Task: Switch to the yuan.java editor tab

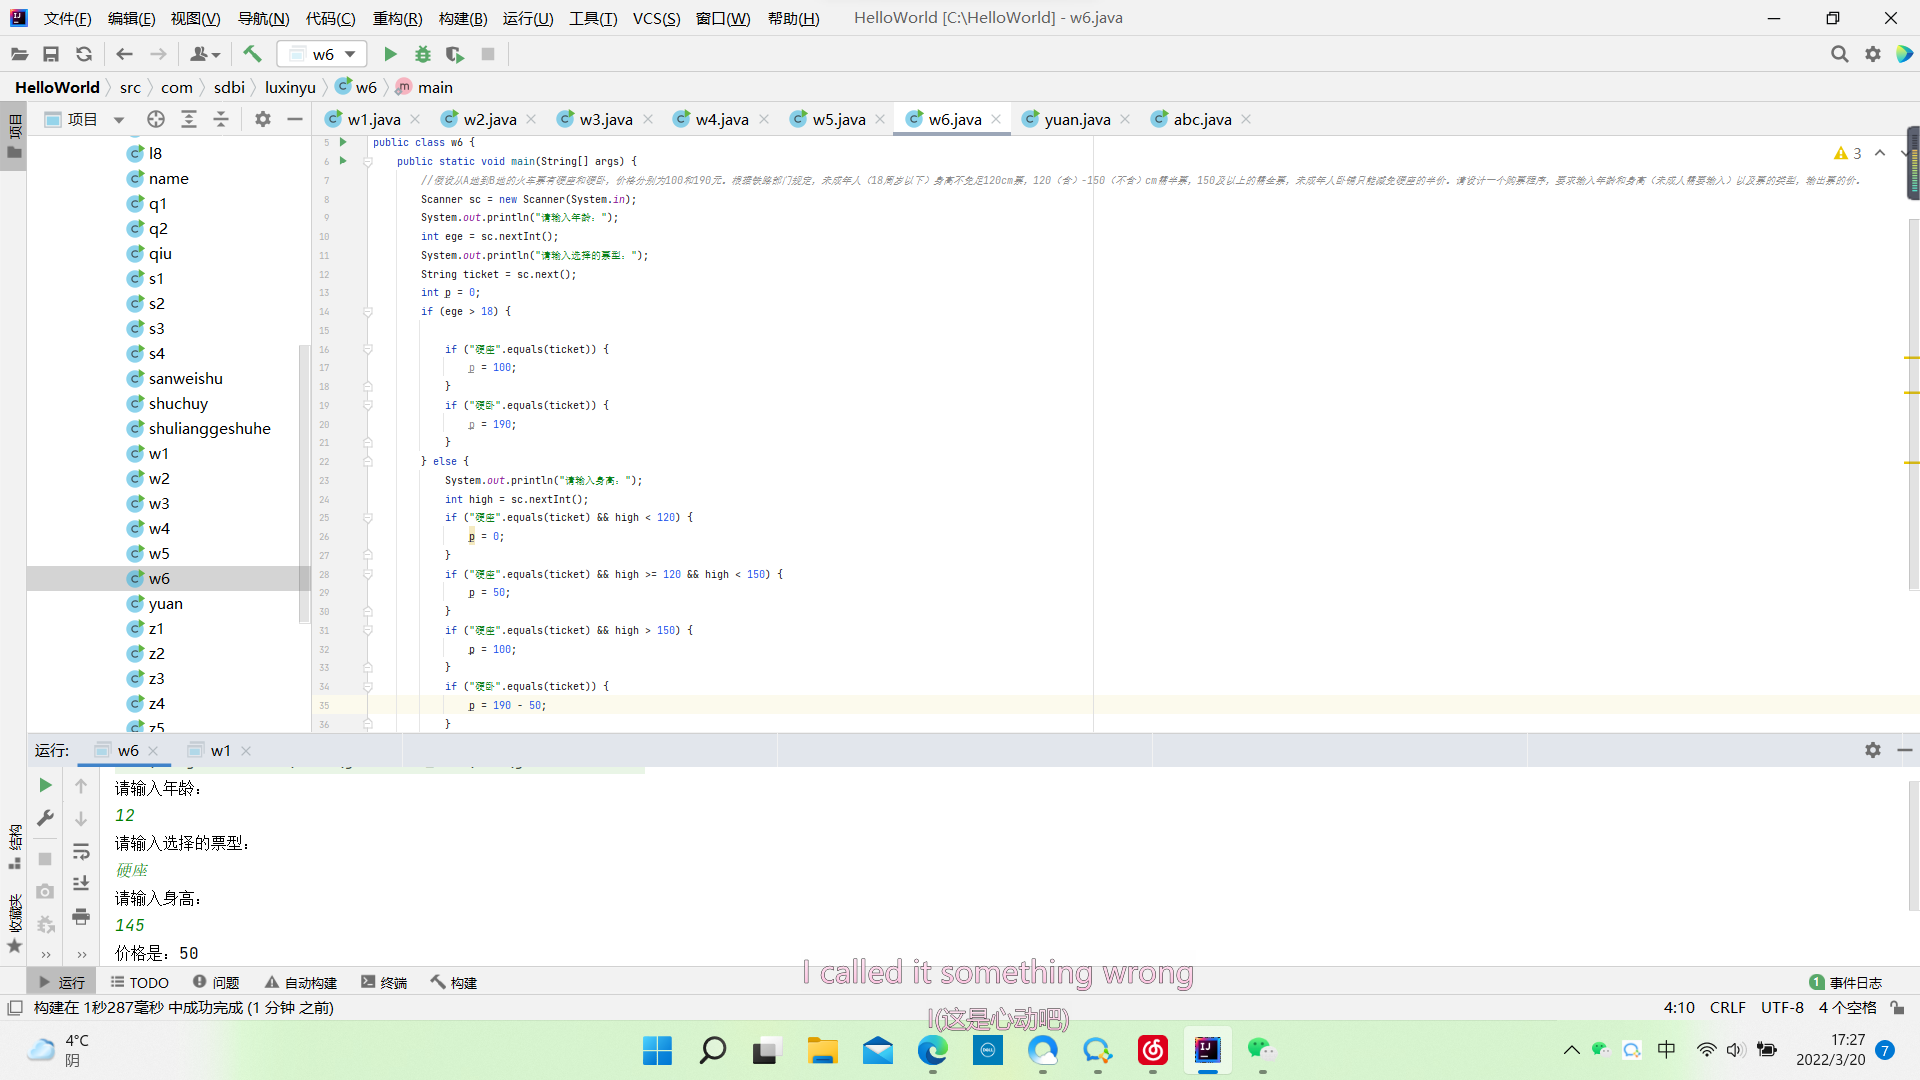Action: click(1076, 119)
